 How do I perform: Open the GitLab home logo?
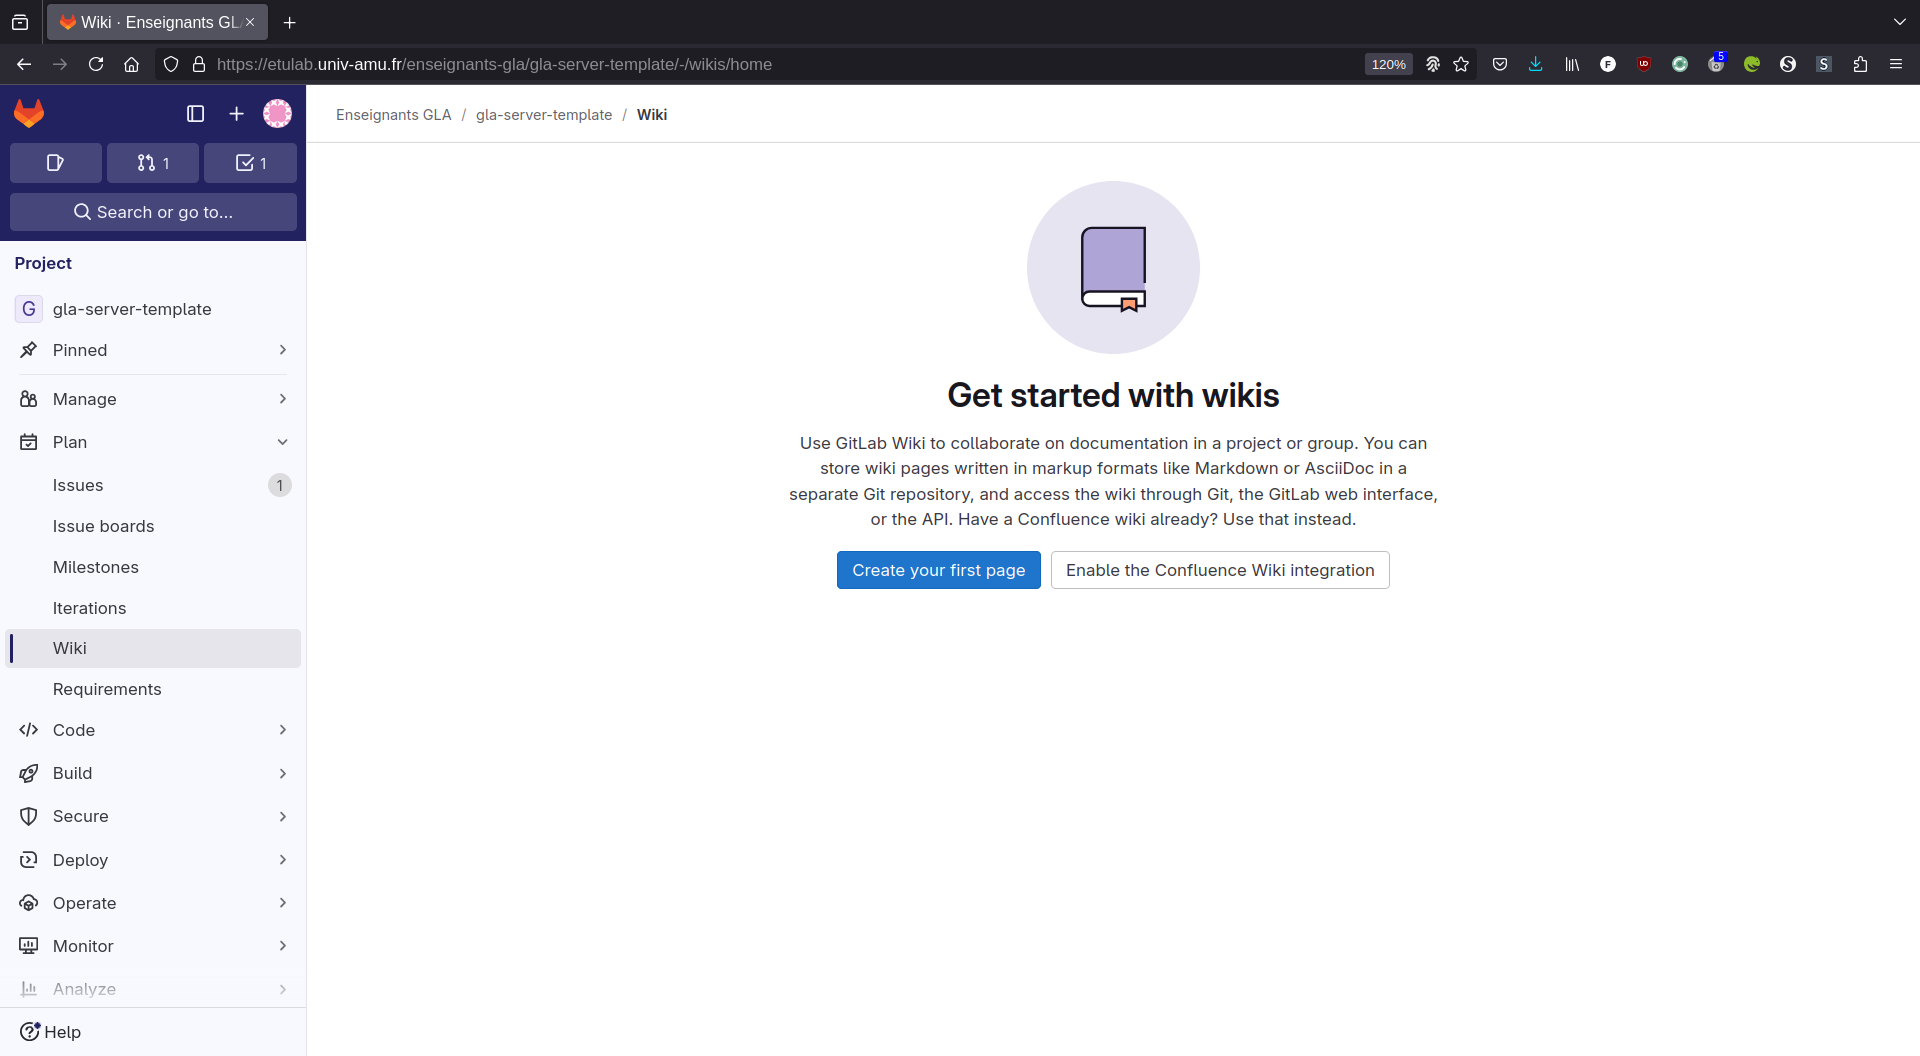(29, 113)
